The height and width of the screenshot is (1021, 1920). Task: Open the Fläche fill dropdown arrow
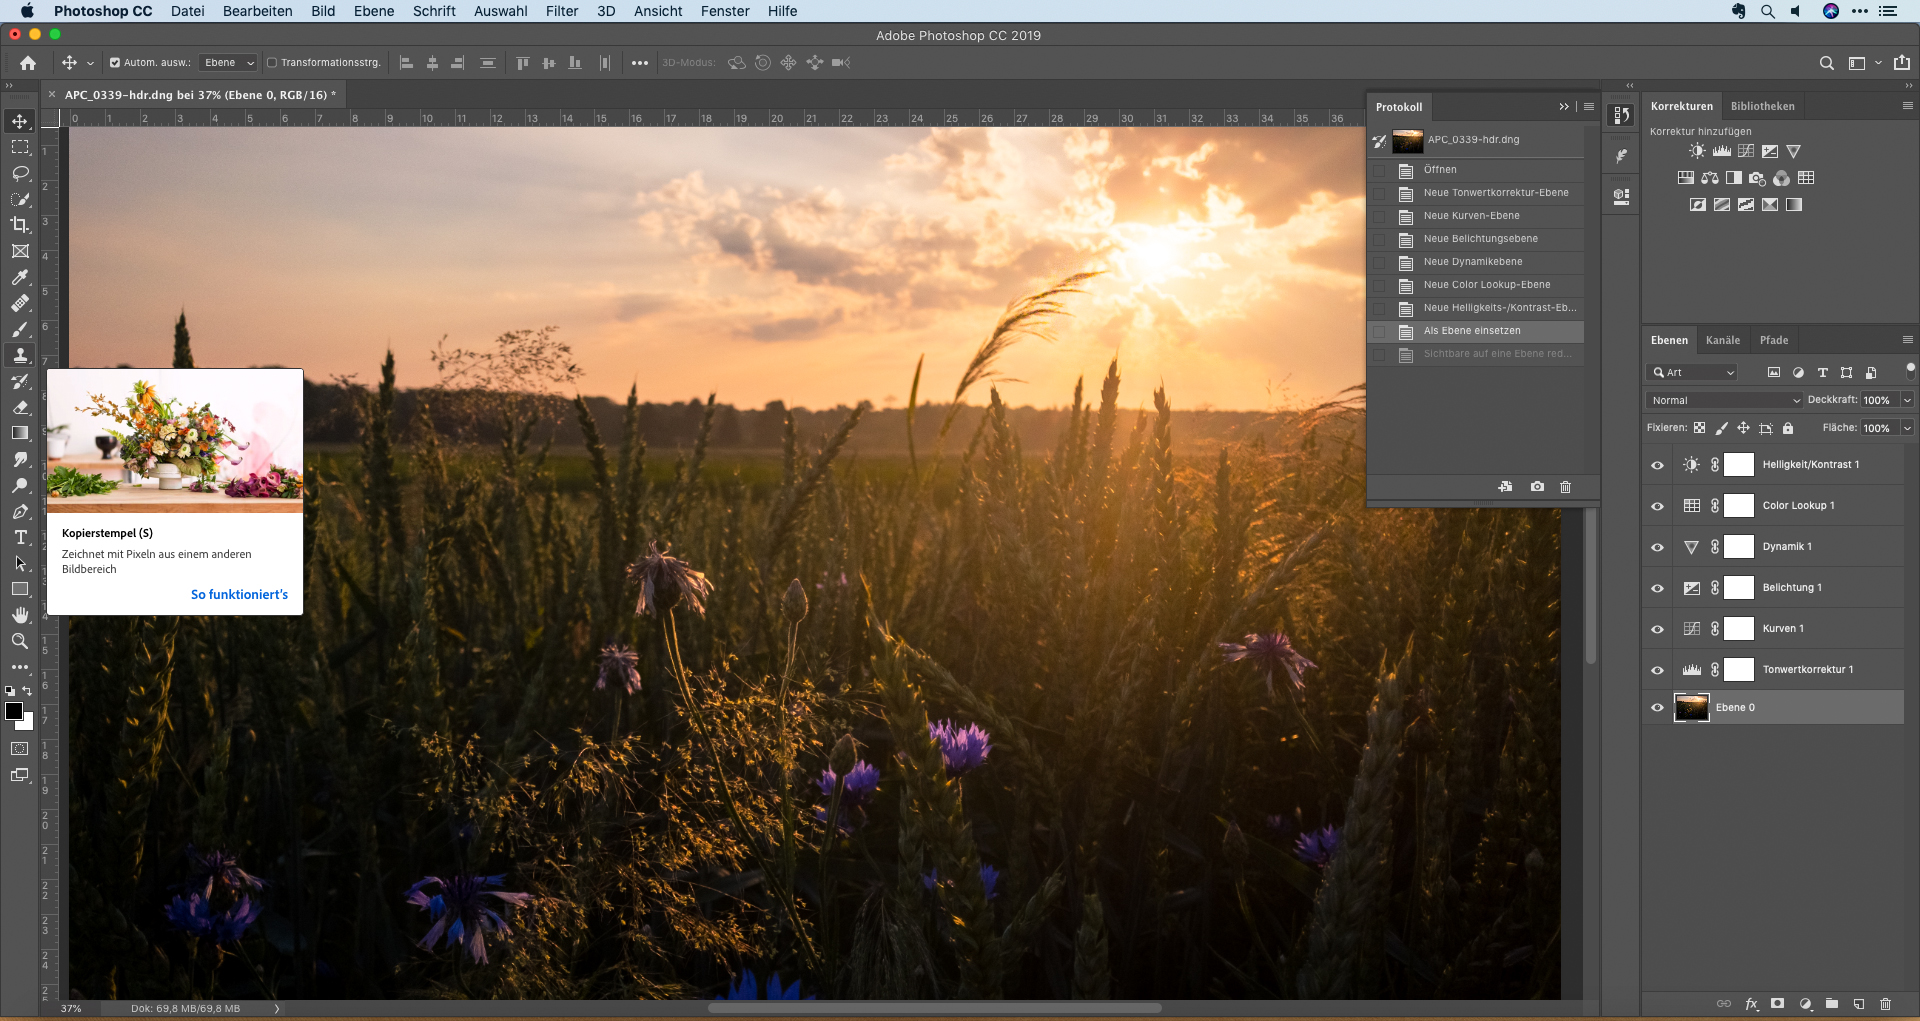click(x=1907, y=428)
